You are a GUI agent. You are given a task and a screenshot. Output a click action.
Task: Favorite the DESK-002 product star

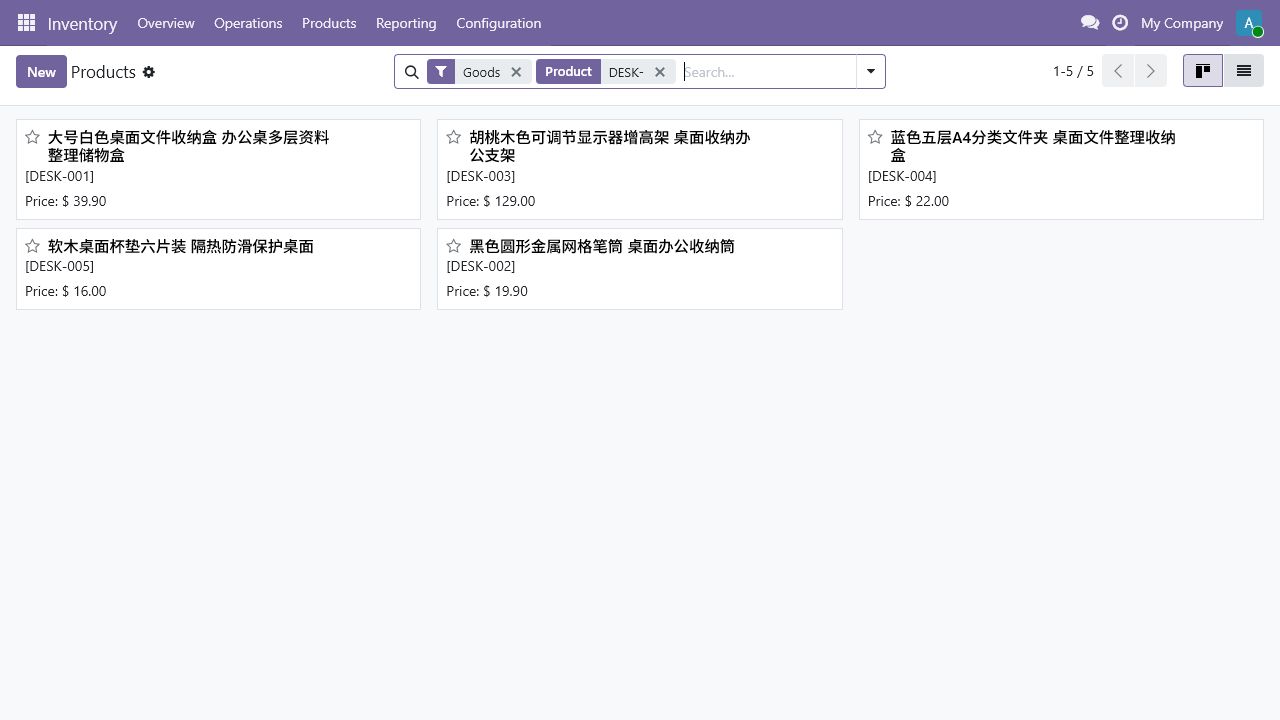click(x=453, y=246)
